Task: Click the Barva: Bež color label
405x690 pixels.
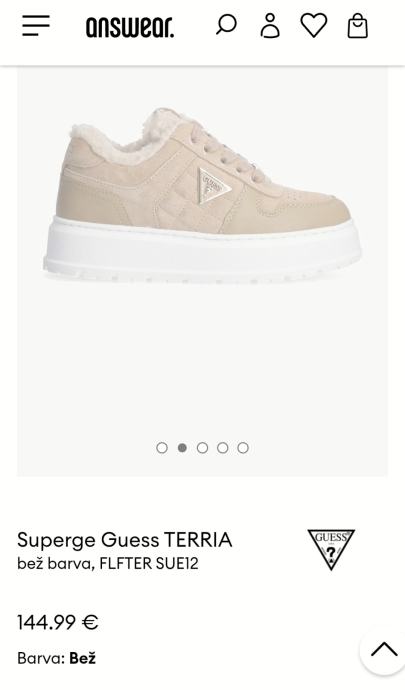Action: click(x=56, y=658)
